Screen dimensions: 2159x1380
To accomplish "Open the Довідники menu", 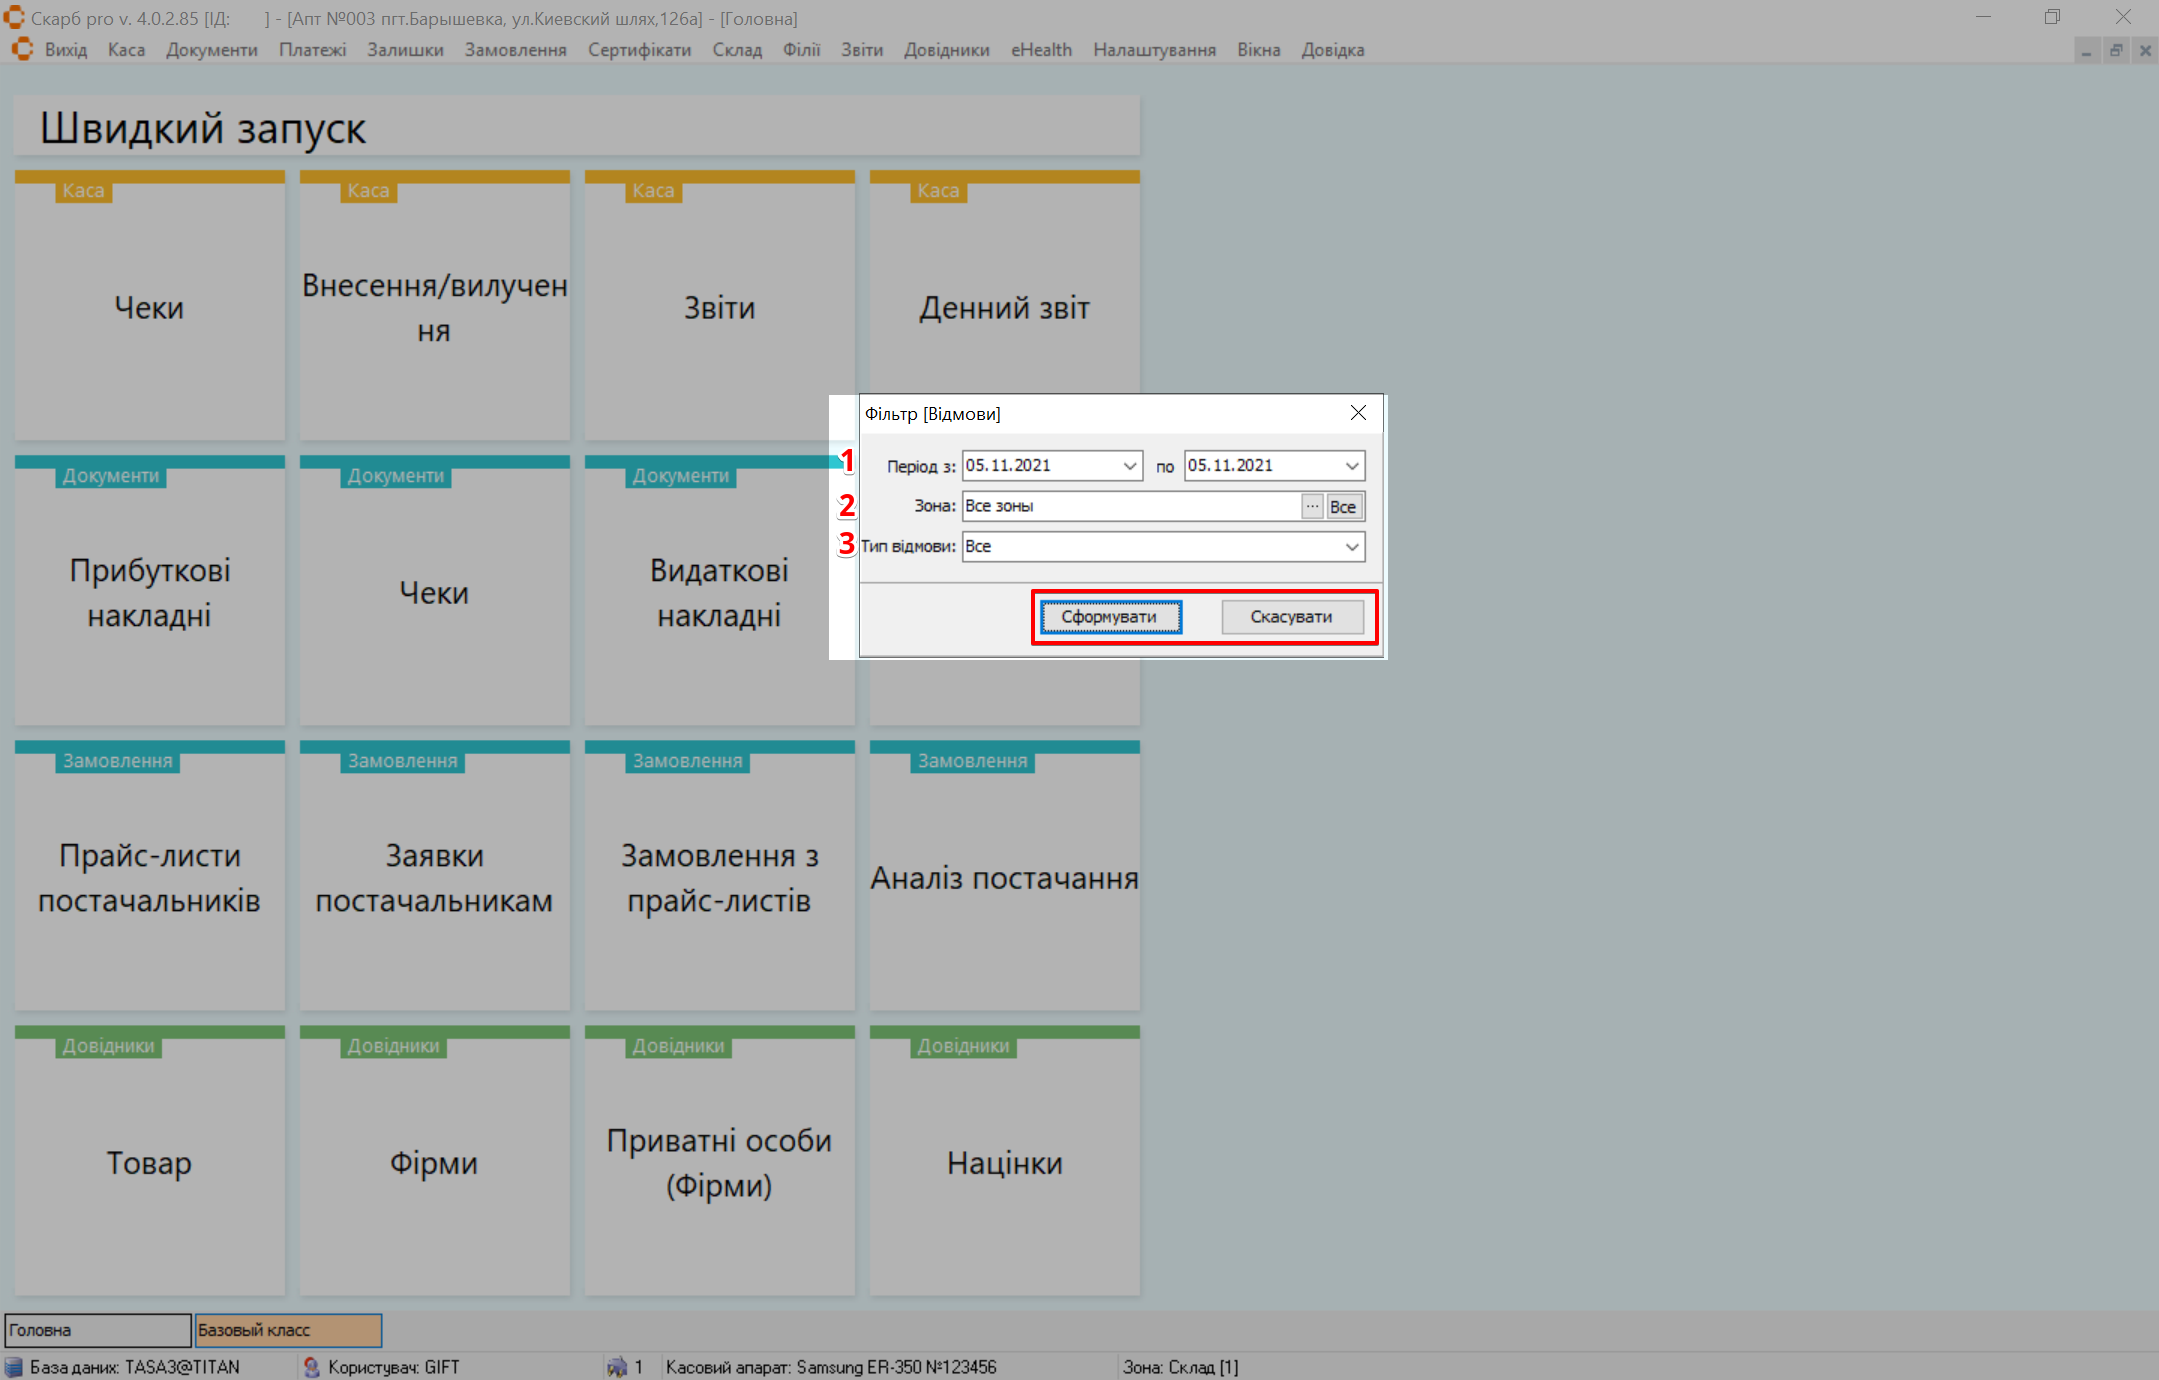I will point(946,50).
